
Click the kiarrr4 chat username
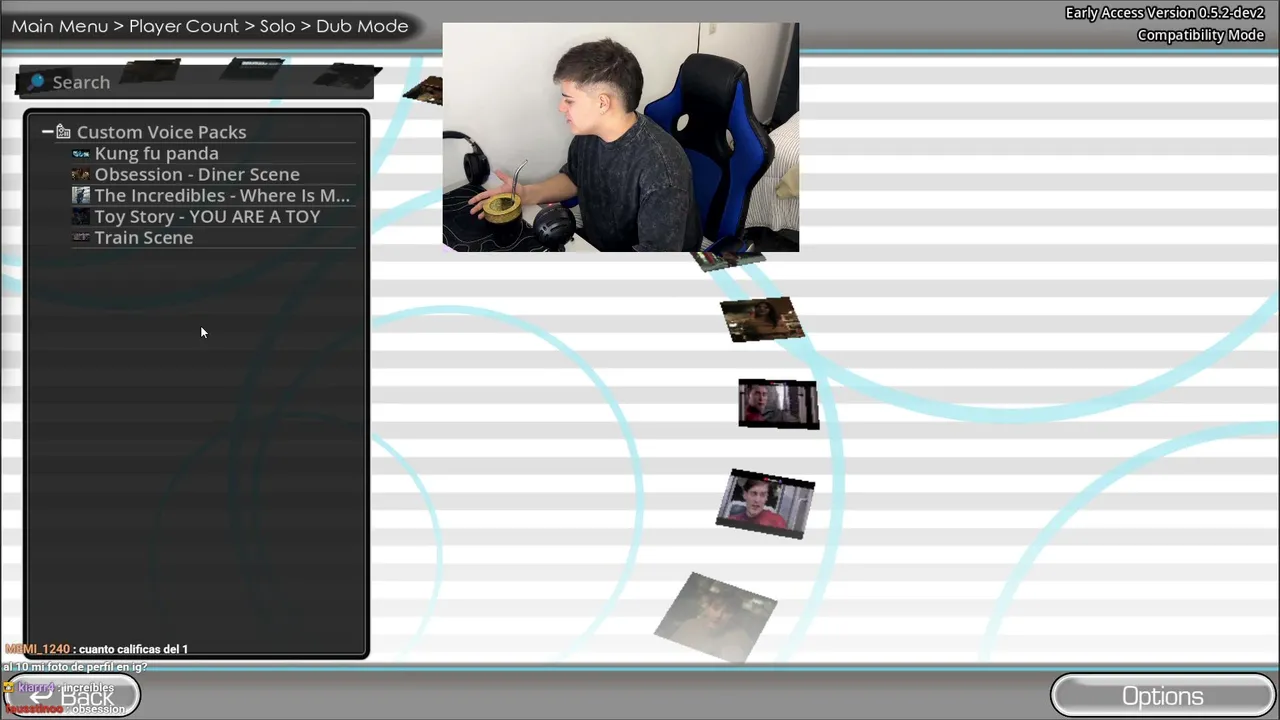[x=36, y=688]
